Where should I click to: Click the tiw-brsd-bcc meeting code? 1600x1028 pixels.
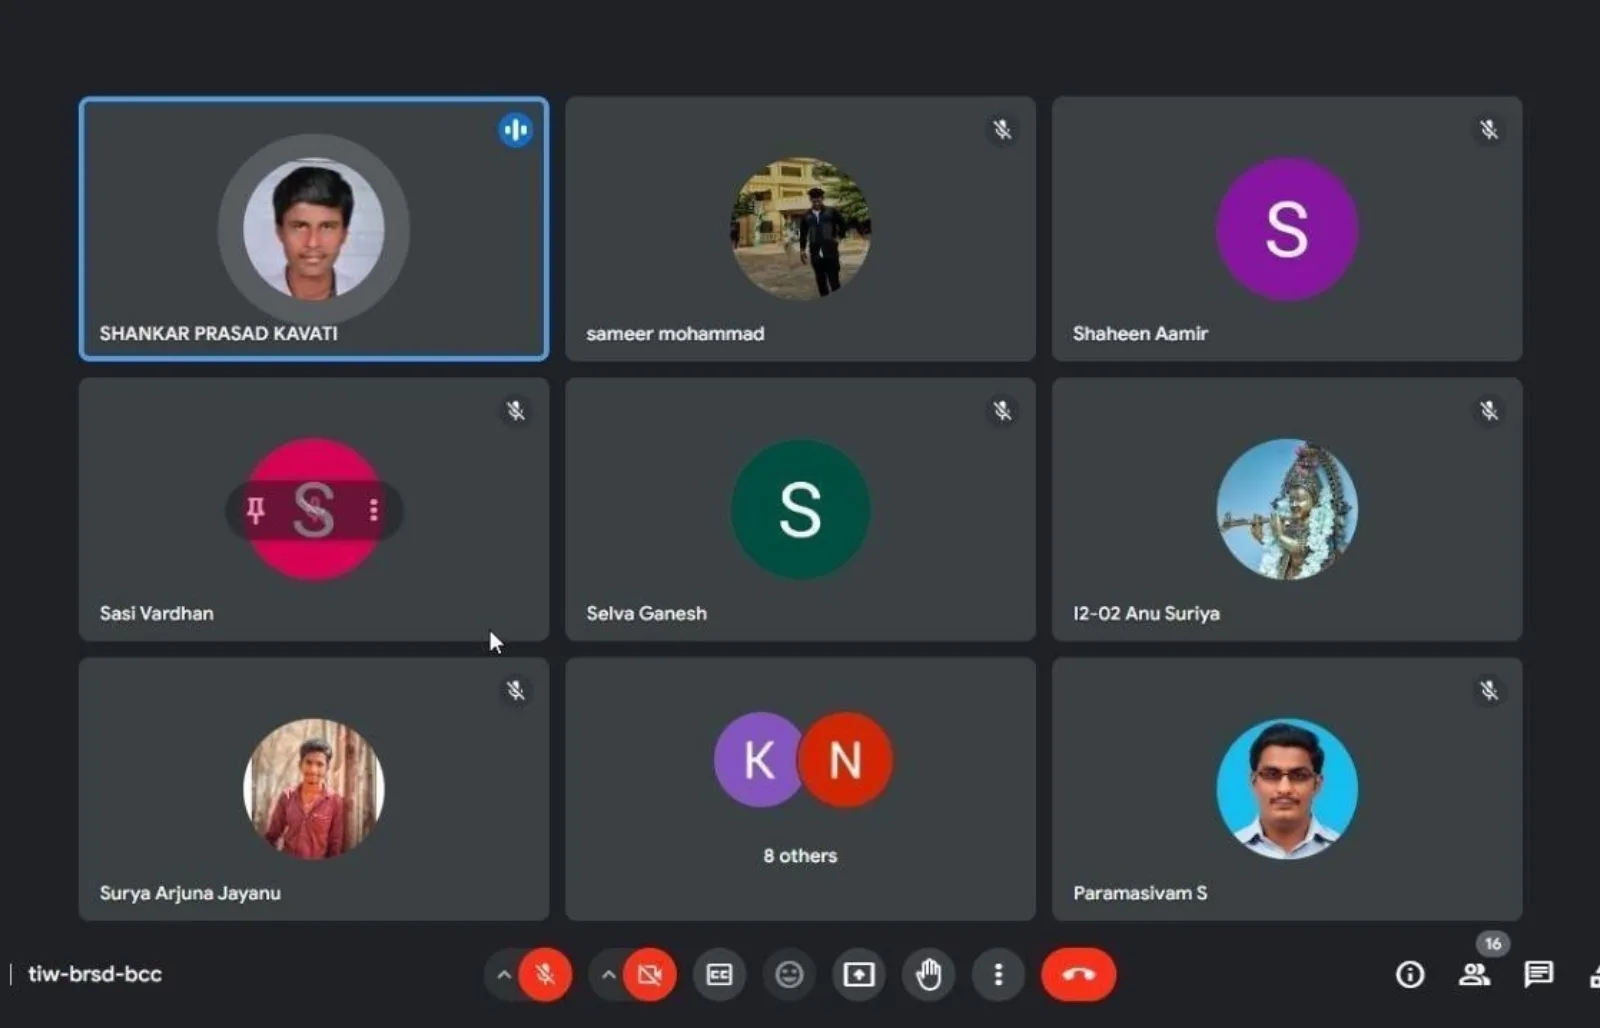[95, 974]
